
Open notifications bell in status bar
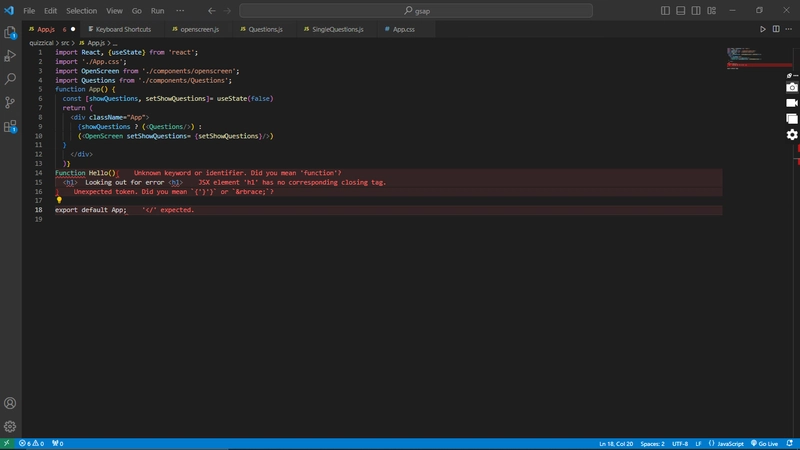[790, 443]
